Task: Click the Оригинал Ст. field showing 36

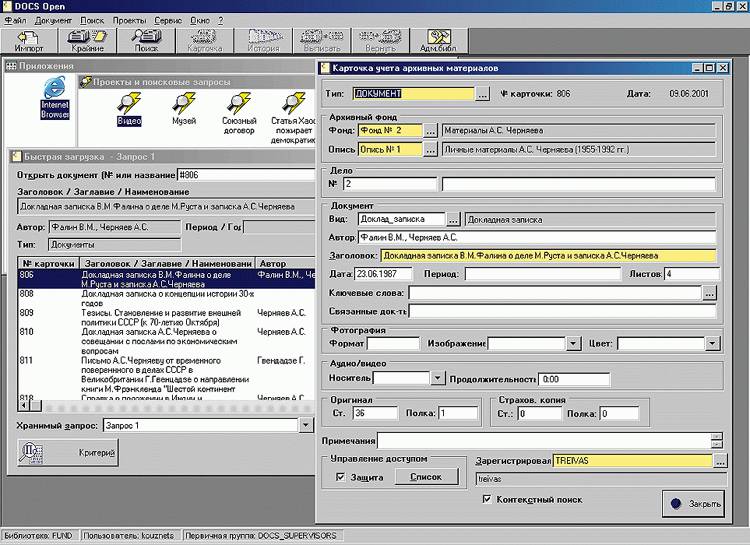Action: pos(375,413)
